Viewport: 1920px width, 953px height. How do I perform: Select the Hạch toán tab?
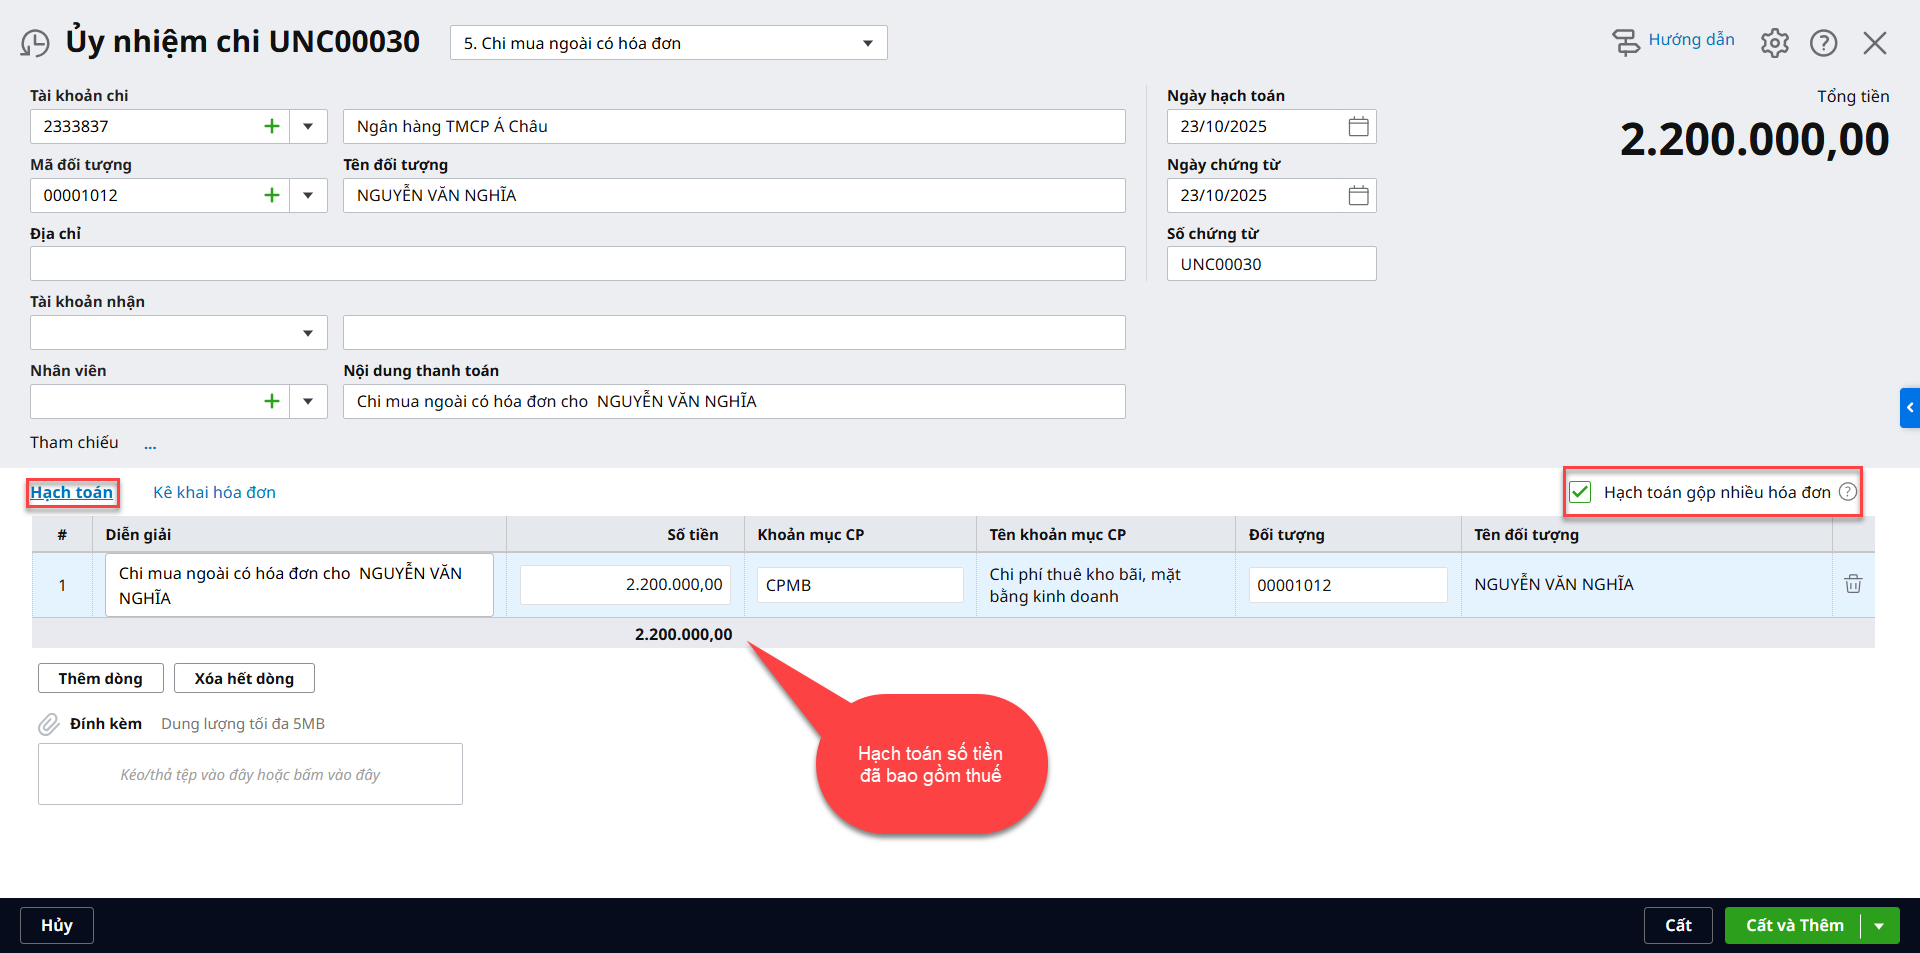[71, 492]
